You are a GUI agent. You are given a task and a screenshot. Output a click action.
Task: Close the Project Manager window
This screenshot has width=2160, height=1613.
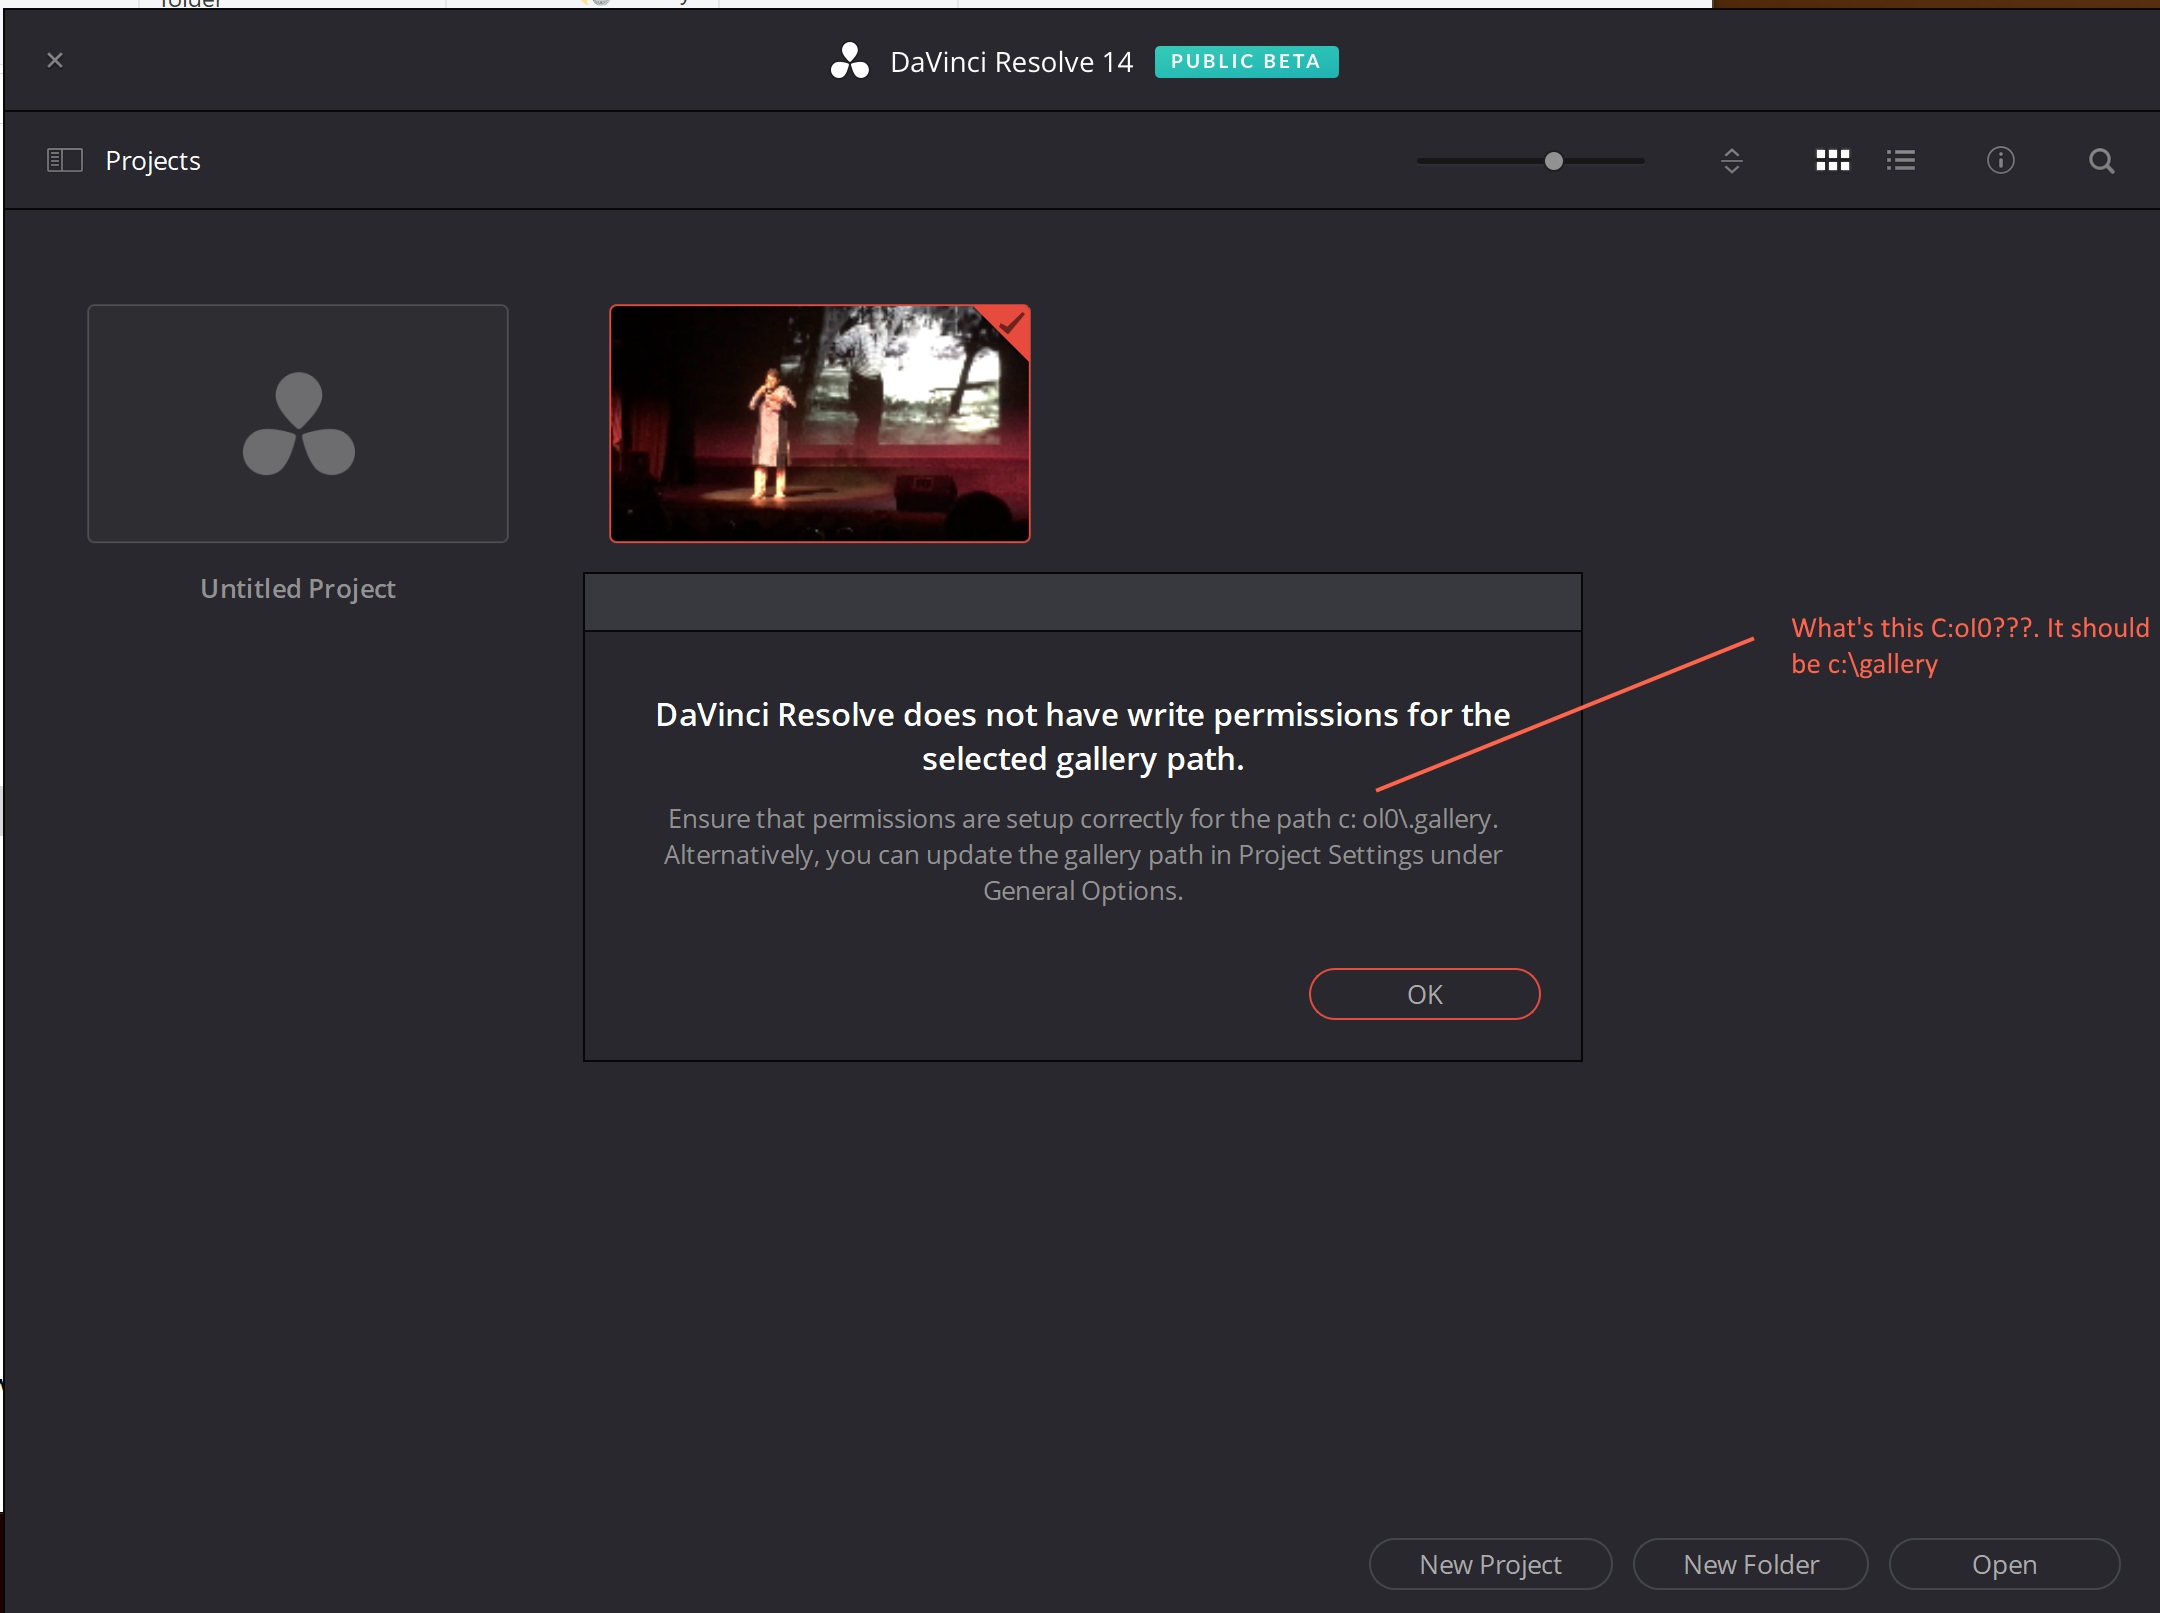point(55,61)
